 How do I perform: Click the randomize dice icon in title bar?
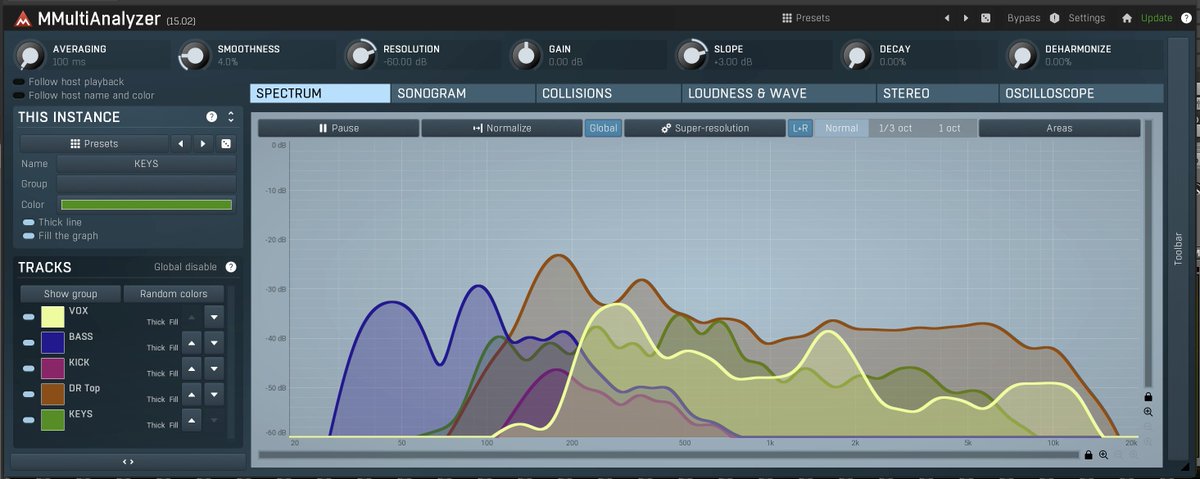pyautogui.click(x=986, y=18)
